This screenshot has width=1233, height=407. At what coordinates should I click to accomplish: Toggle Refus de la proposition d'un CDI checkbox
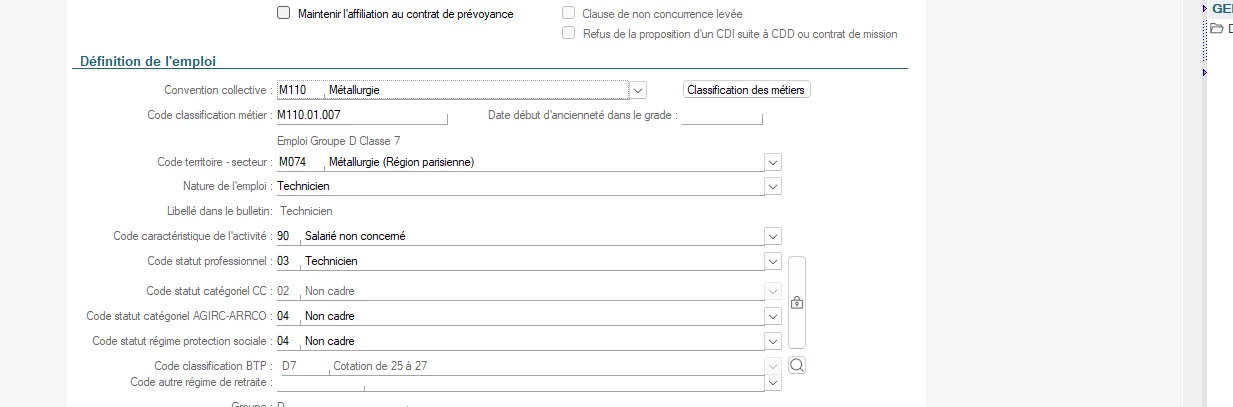point(568,33)
